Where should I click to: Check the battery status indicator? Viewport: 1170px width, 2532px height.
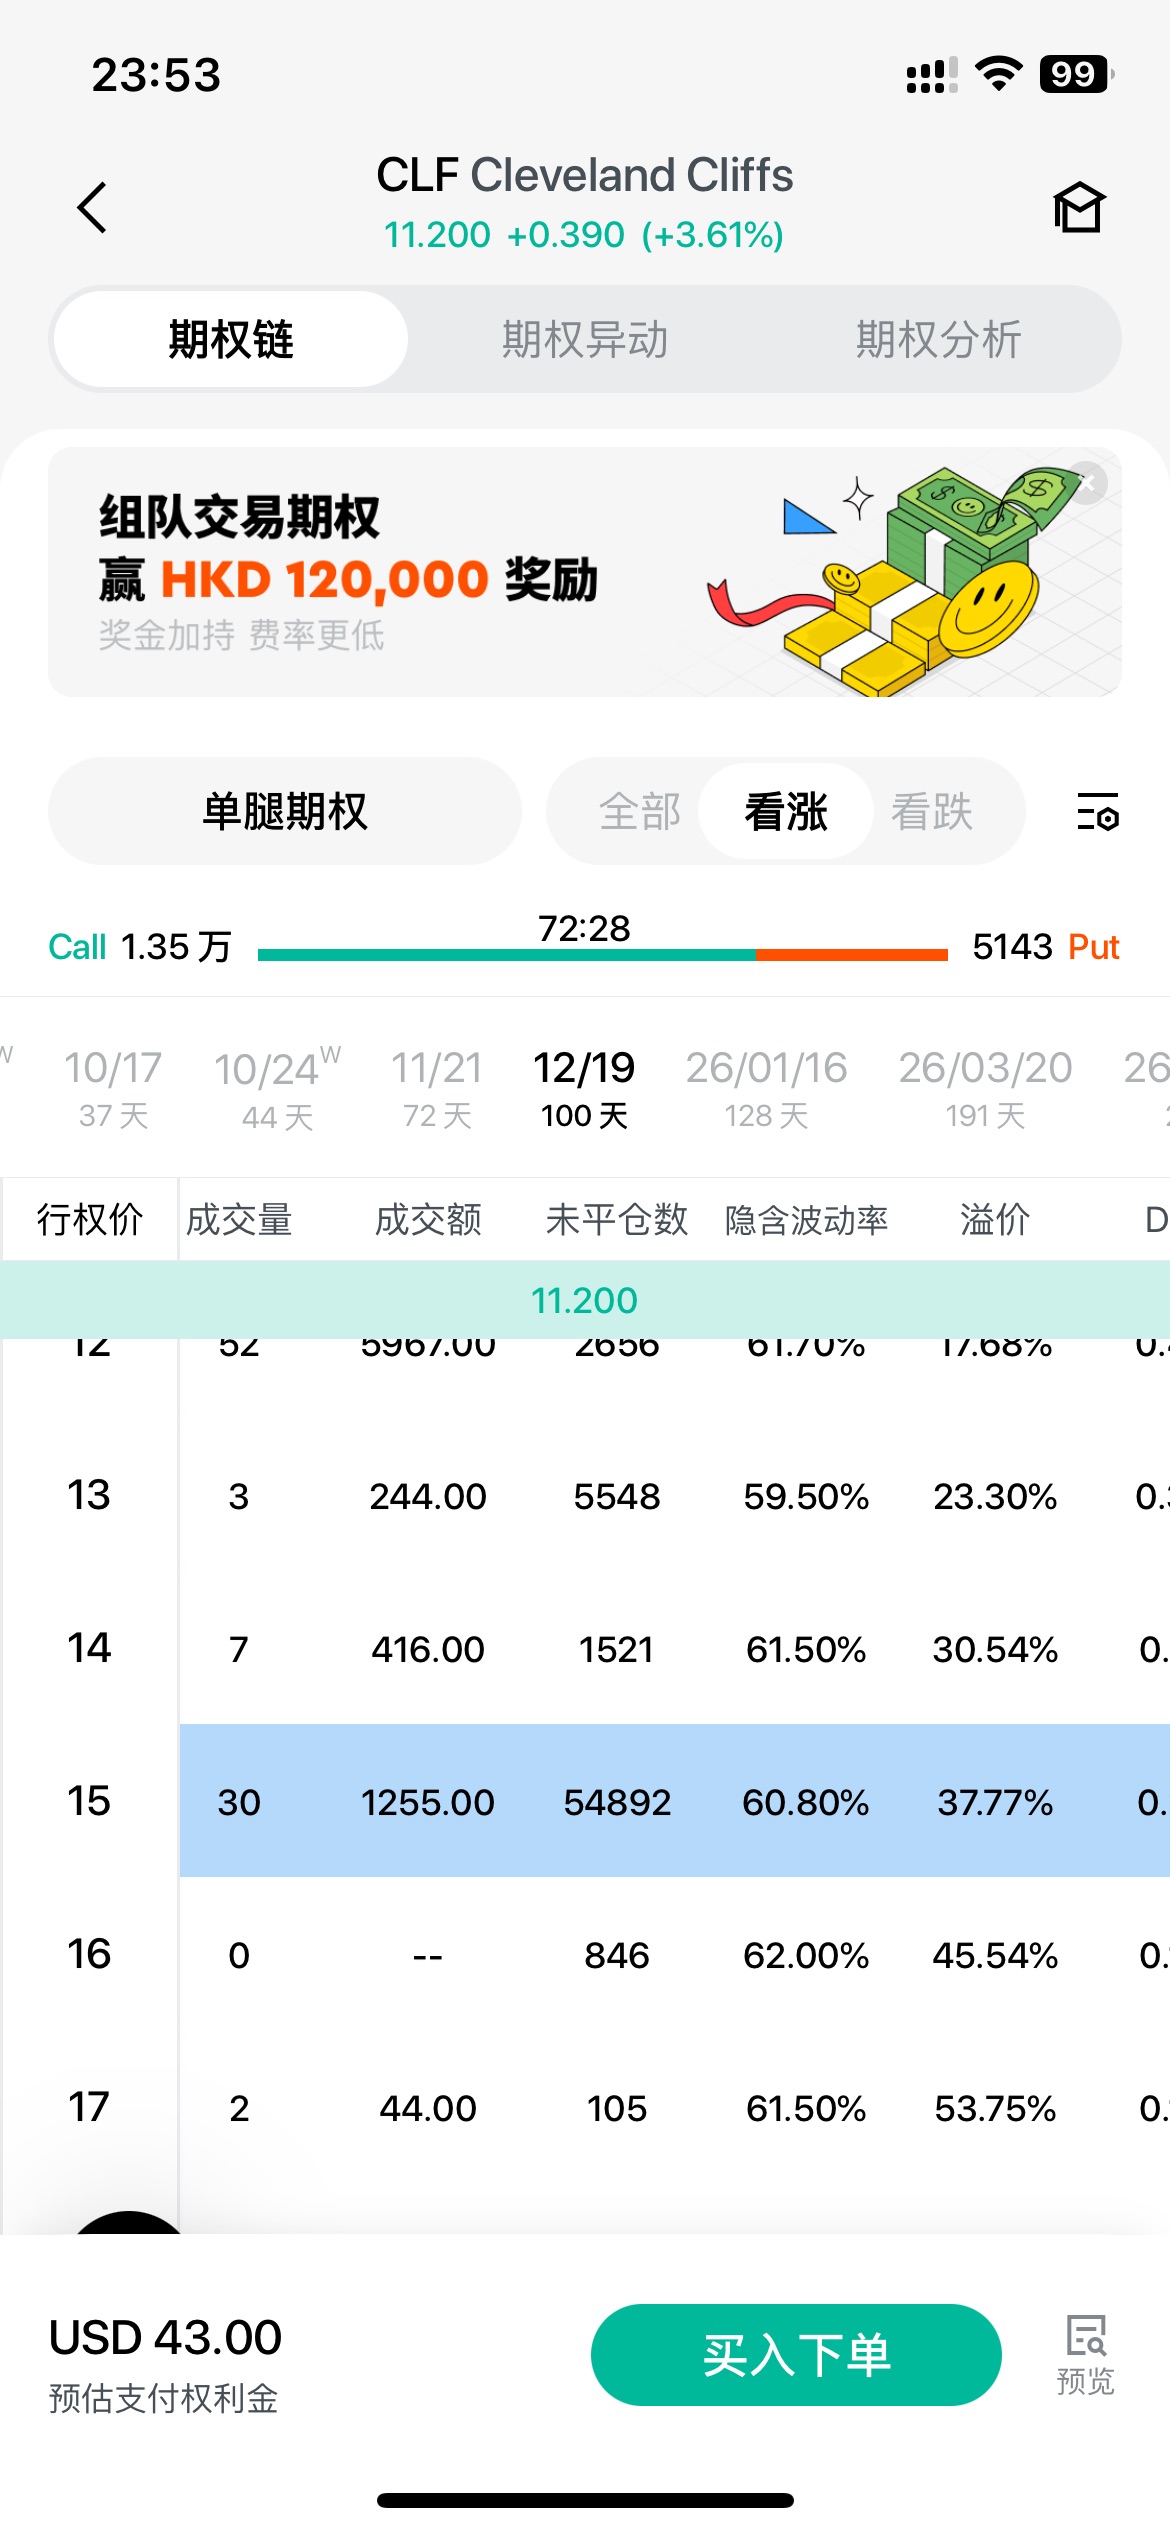1076,74
